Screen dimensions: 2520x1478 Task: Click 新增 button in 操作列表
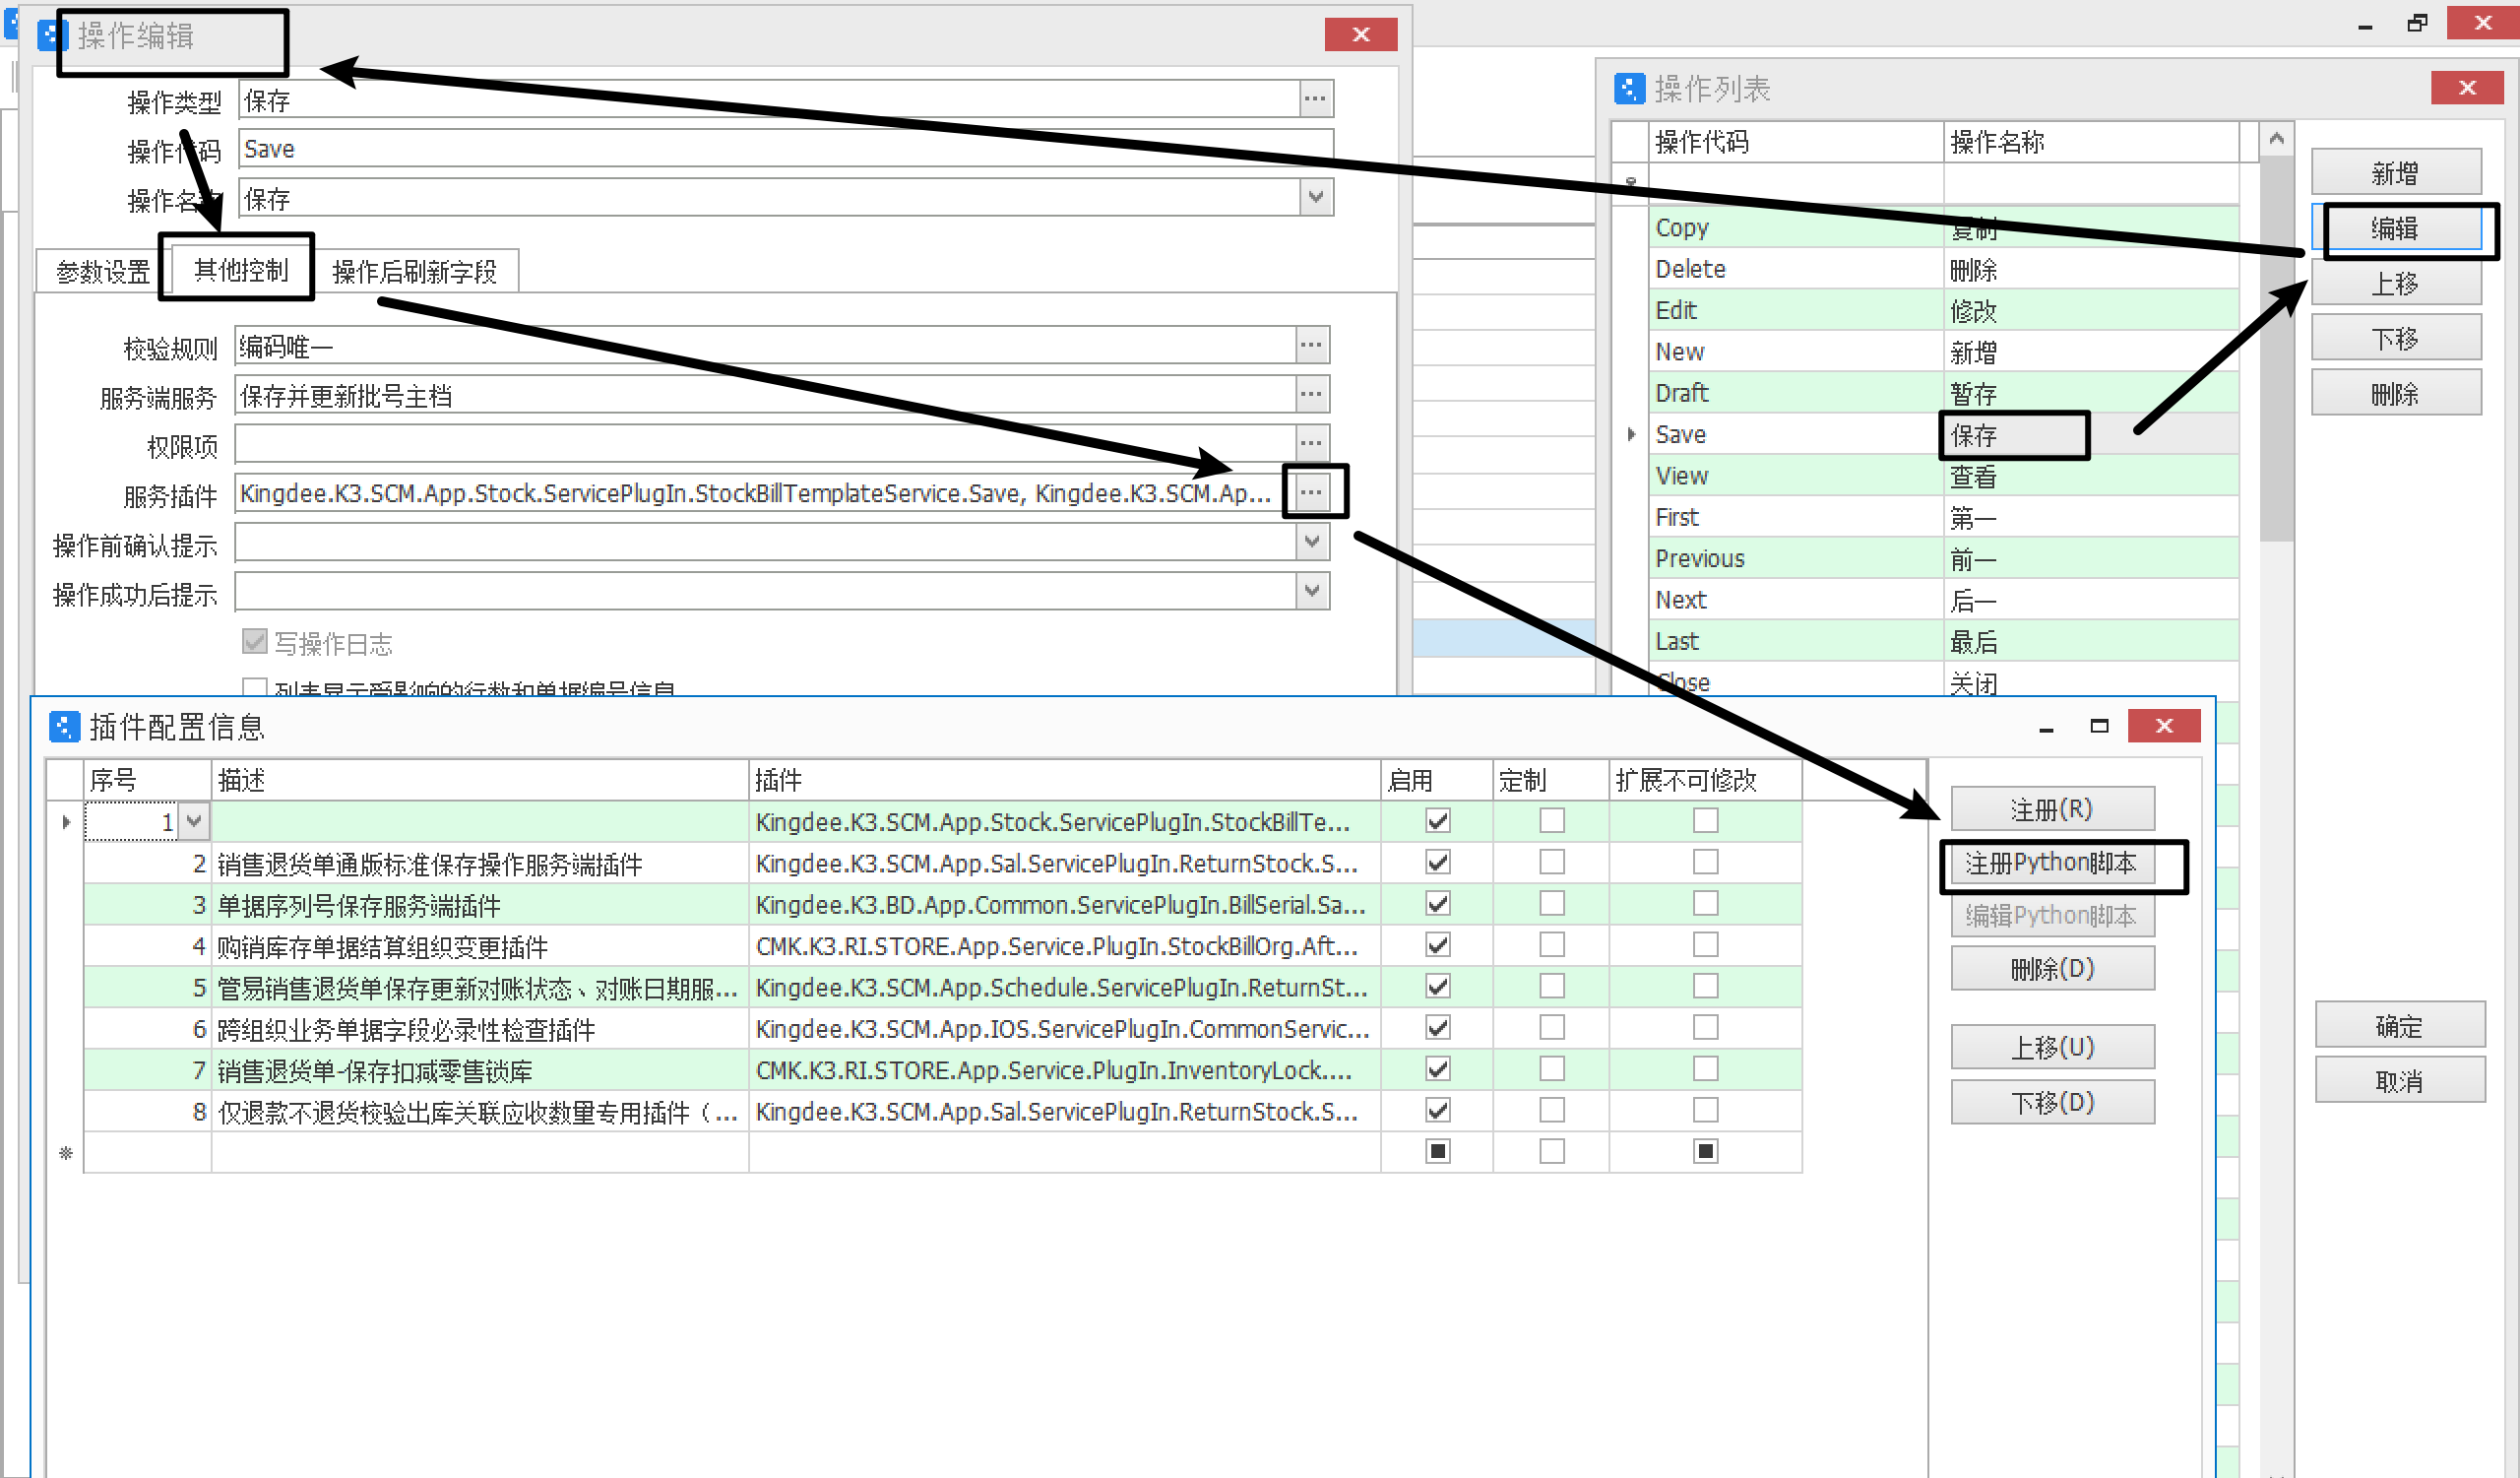pos(2396,173)
